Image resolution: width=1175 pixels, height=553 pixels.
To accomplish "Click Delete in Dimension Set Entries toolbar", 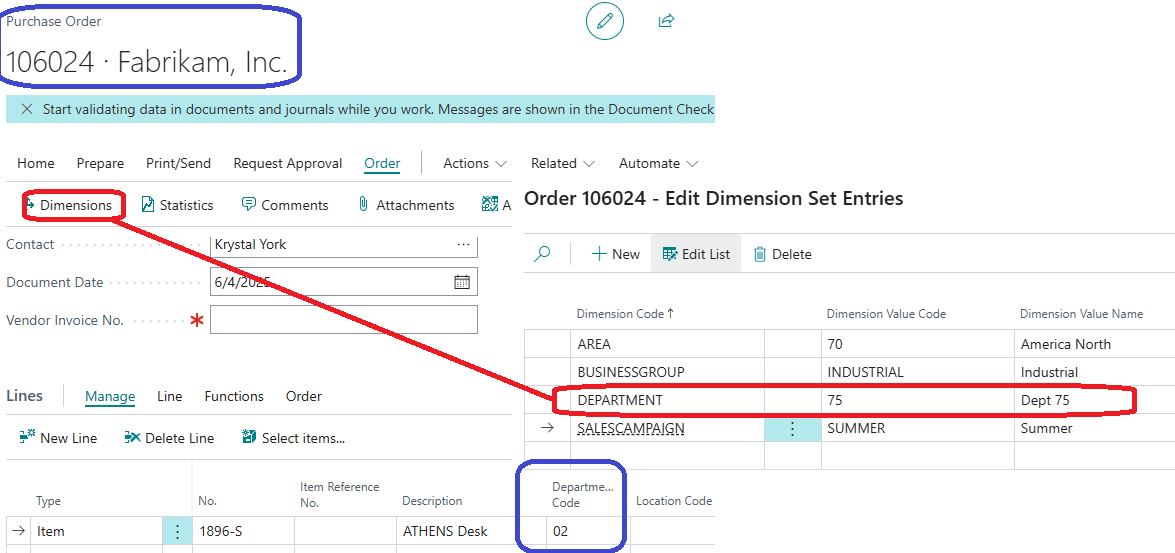I will click(x=782, y=254).
